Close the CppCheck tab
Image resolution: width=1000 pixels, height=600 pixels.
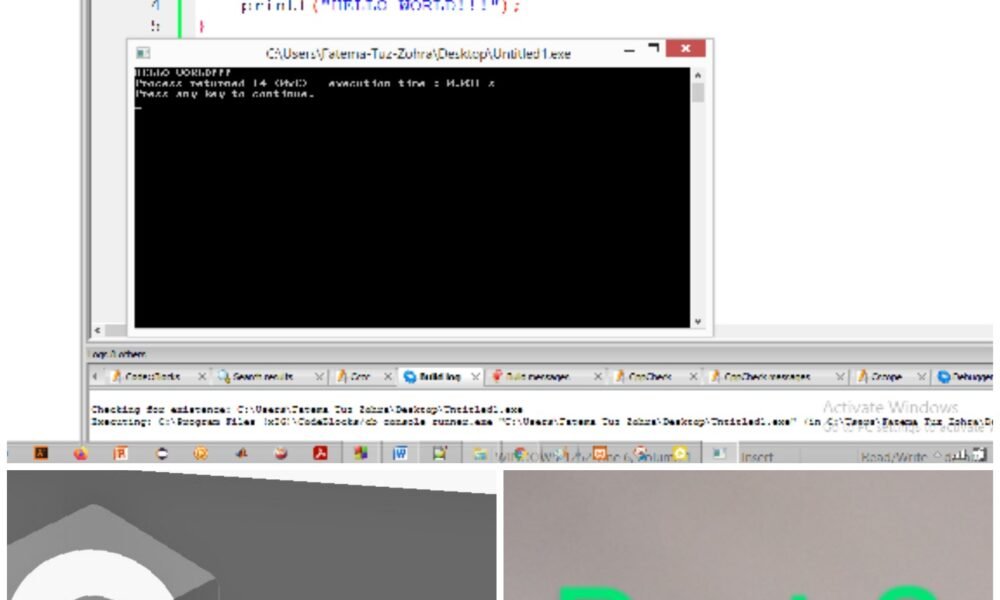(693, 377)
